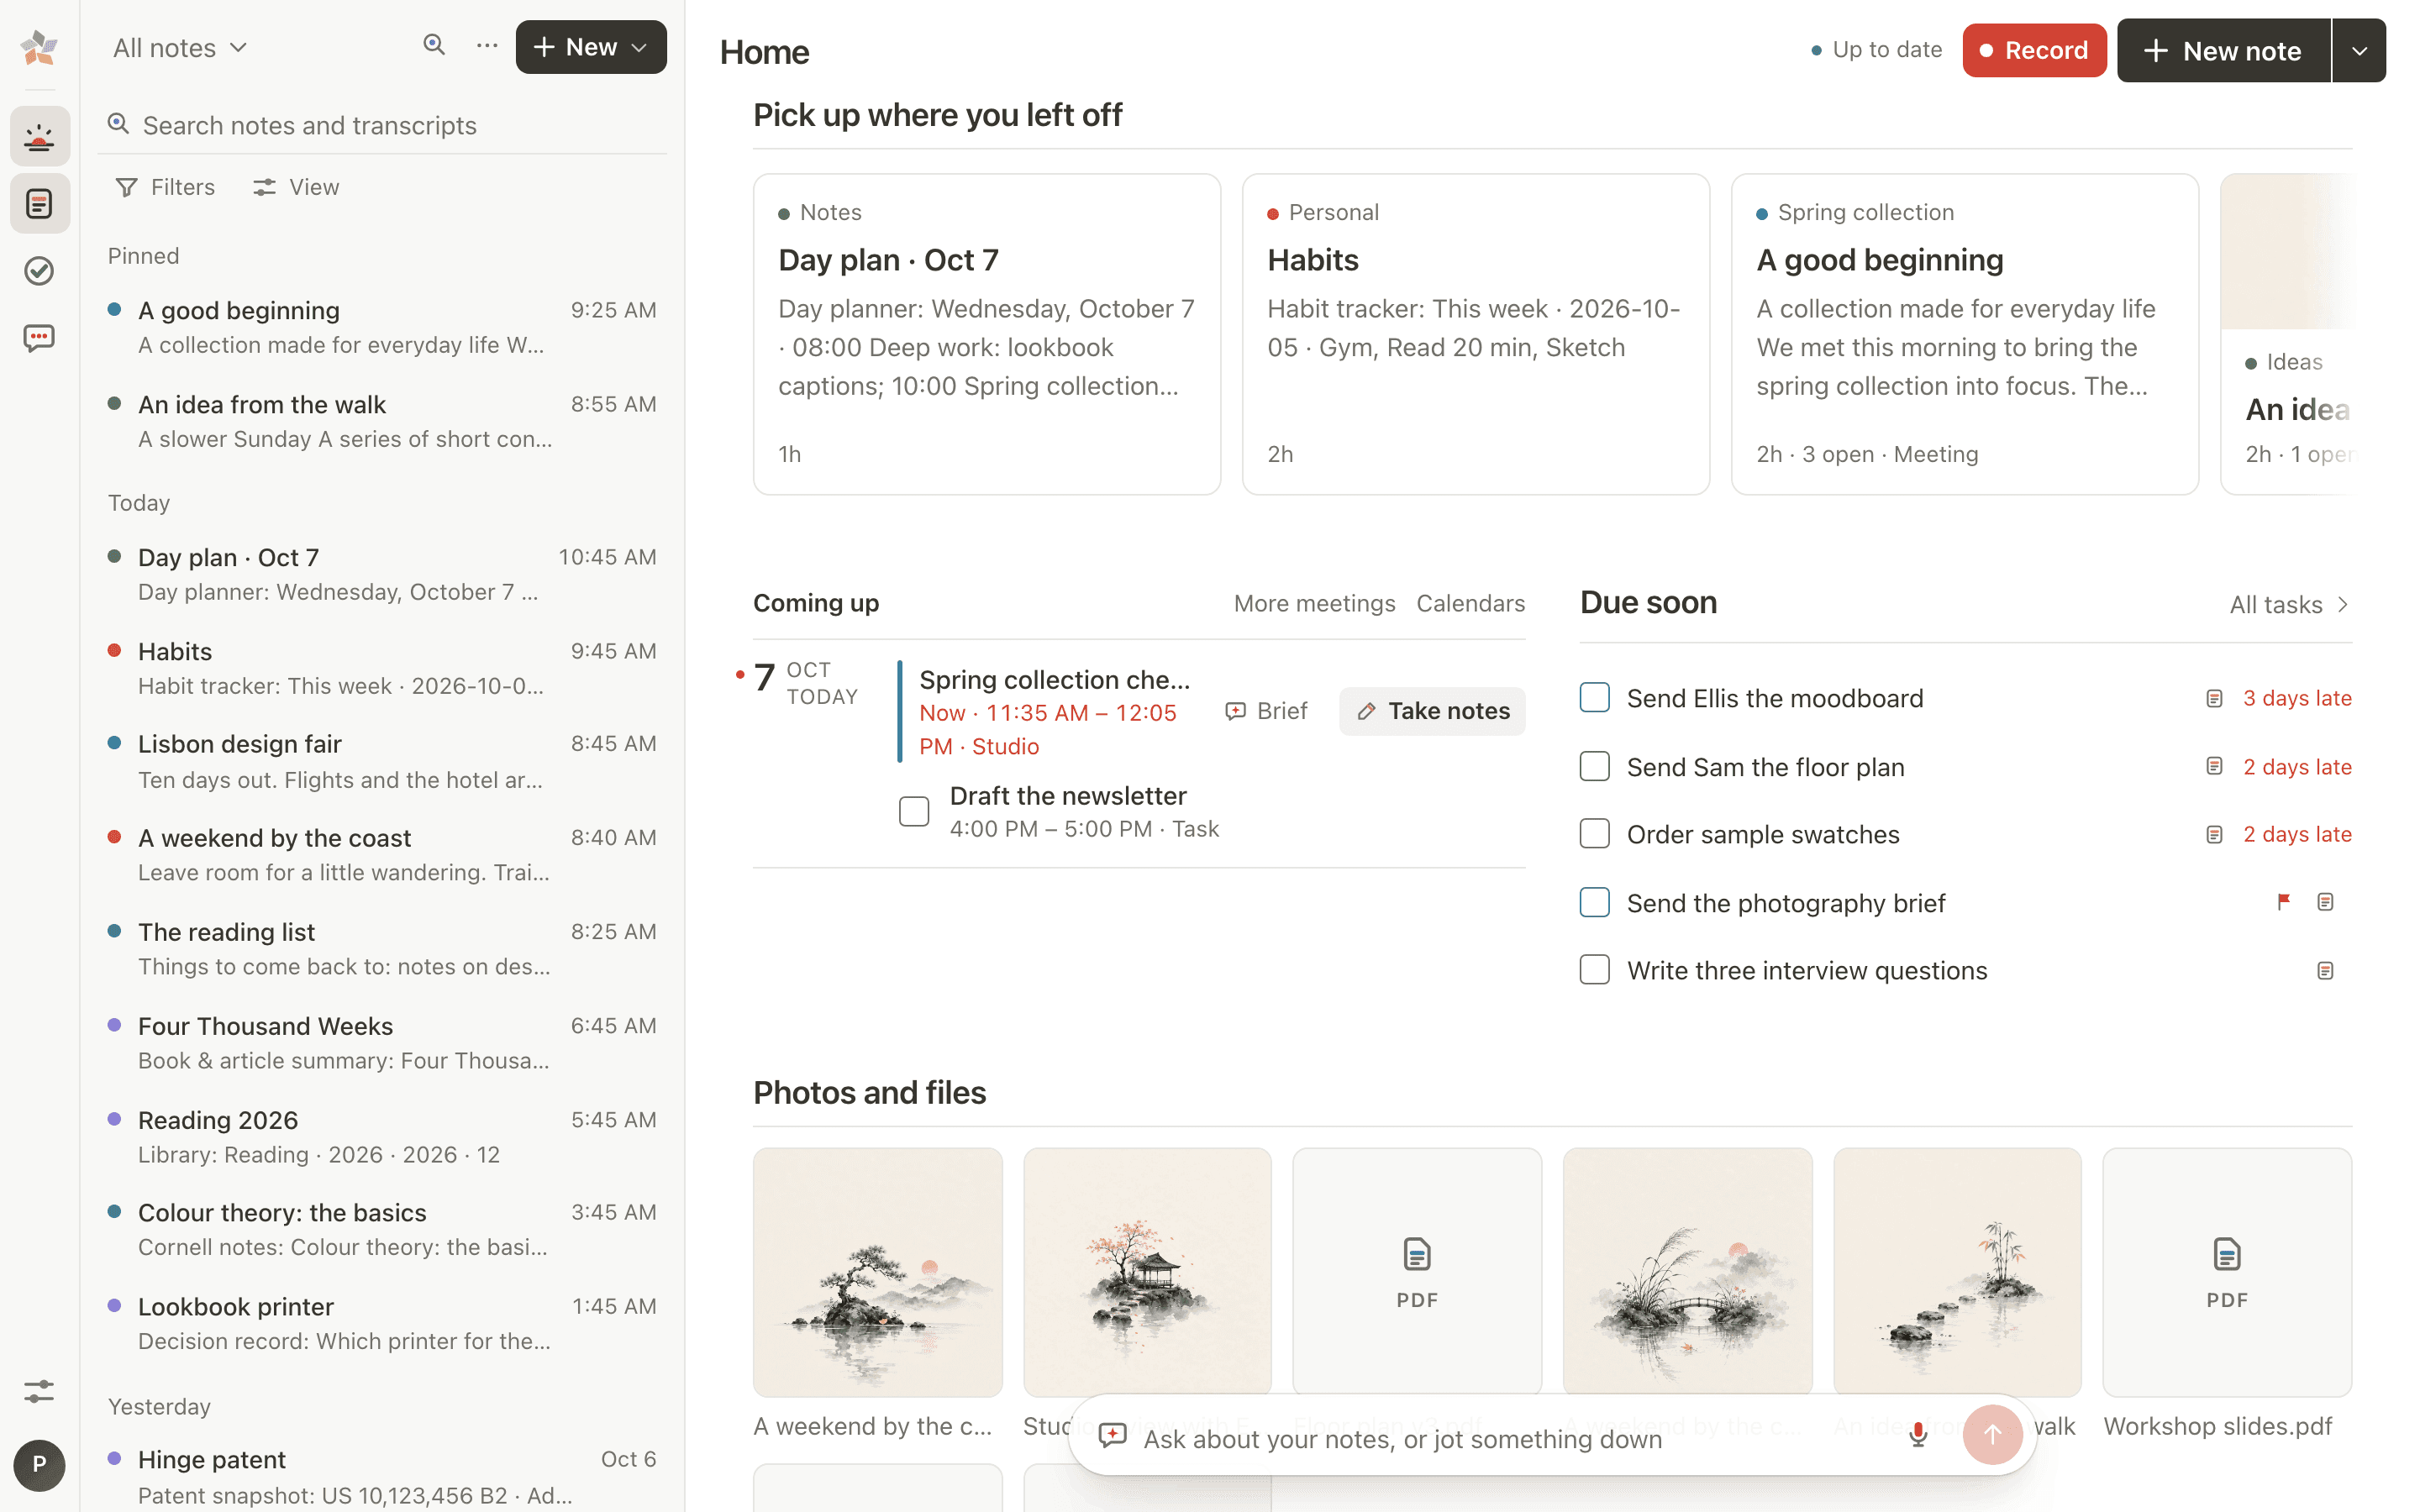Check off Write three interview questions

pyautogui.click(x=1594, y=970)
